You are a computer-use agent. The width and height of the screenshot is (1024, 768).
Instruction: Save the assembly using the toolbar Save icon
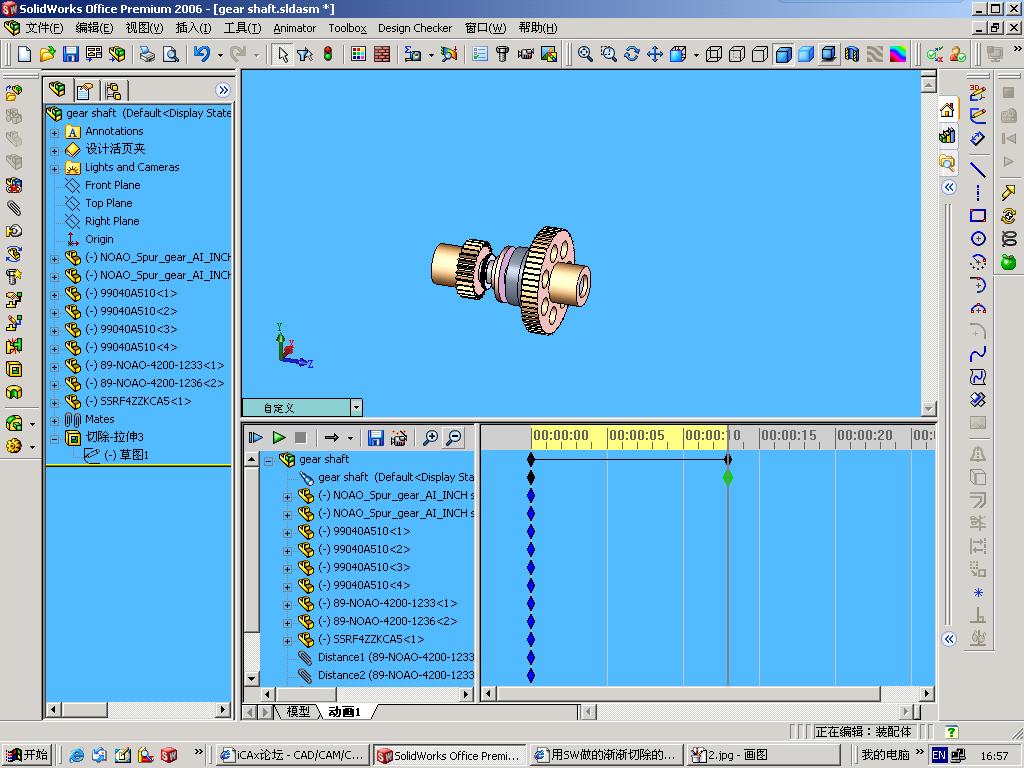pyautogui.click(x=71, y=54)
